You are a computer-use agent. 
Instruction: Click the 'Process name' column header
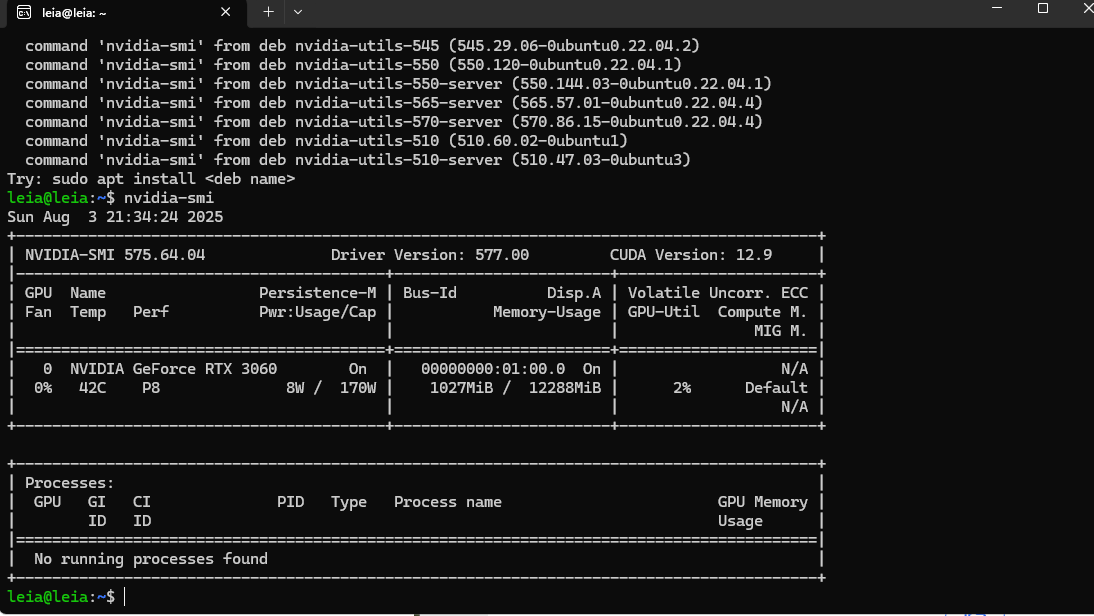(x=448, y=502)
